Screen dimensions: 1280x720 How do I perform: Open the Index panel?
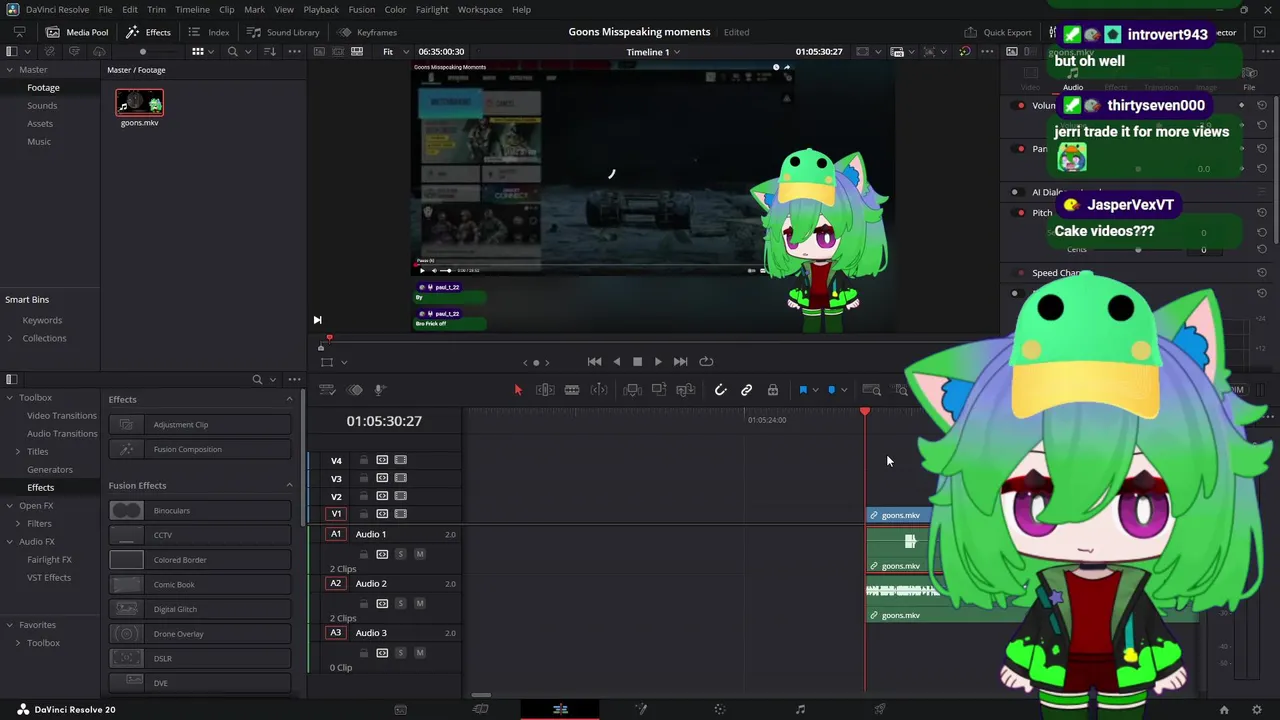209,32
